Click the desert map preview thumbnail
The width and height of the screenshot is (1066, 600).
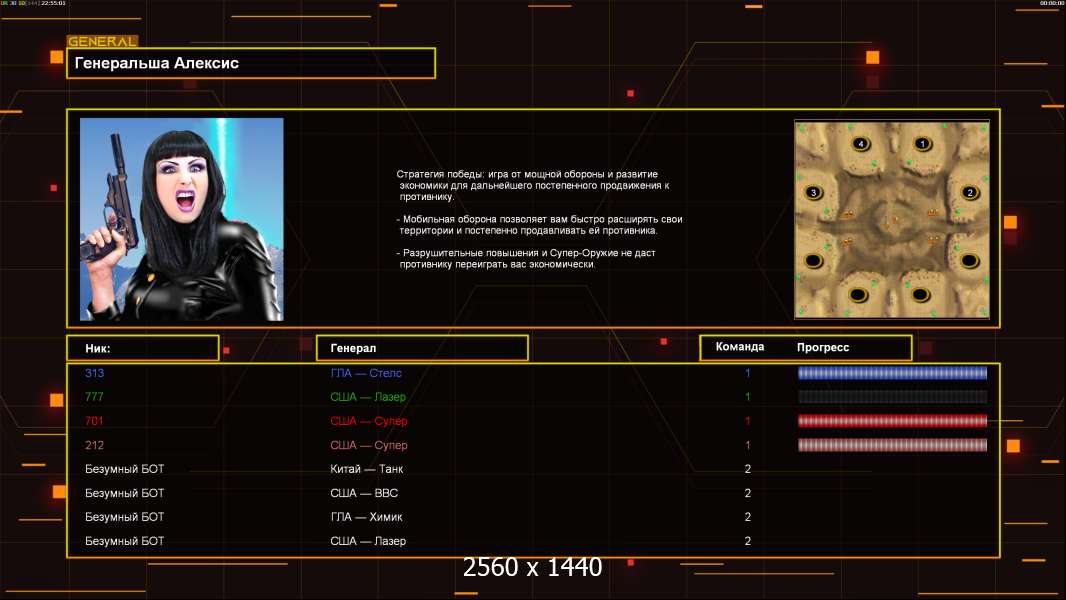892,219
